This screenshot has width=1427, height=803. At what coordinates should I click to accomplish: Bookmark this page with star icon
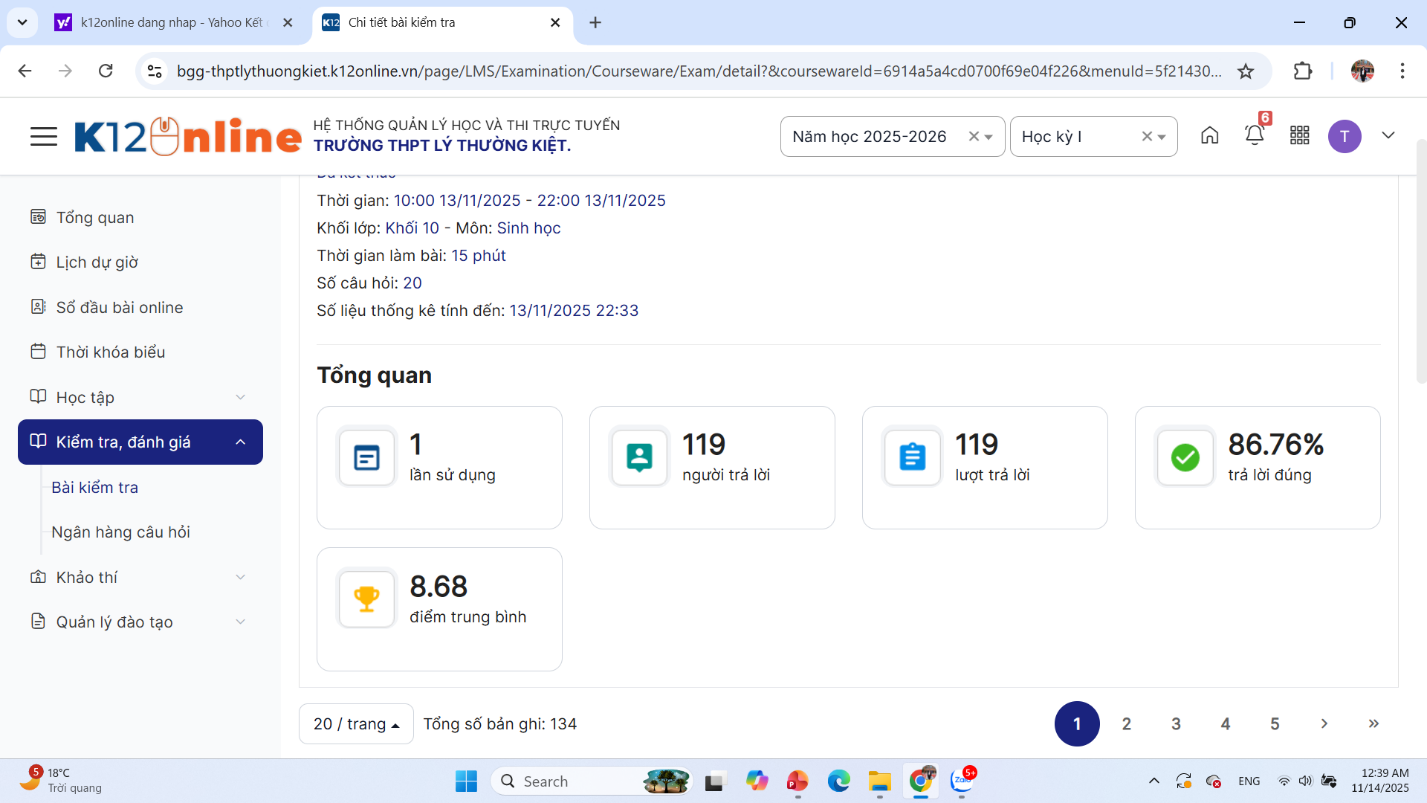click(x=1245, y=71)
